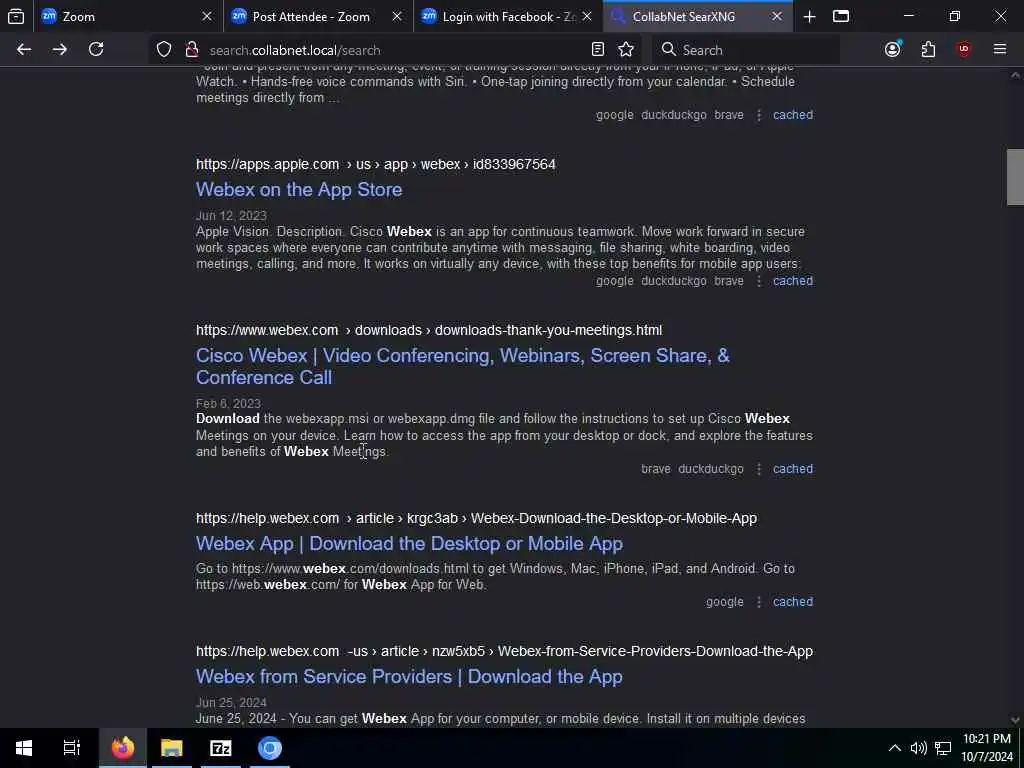Close the Zoom tab
Viewport: 1024px width, 768px height.
207,17
